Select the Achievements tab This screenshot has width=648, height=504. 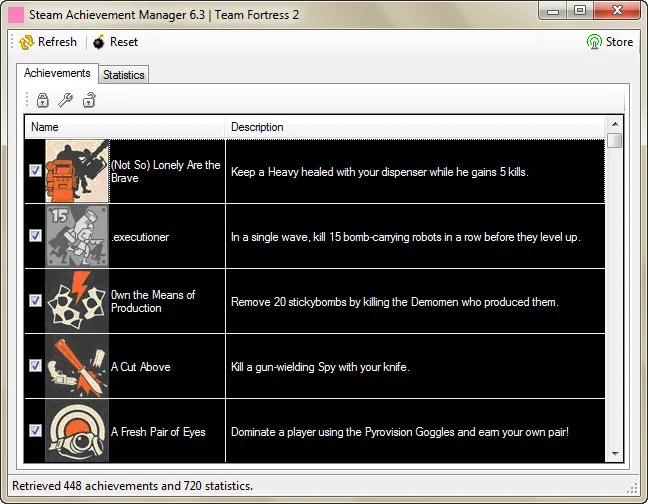57,73
